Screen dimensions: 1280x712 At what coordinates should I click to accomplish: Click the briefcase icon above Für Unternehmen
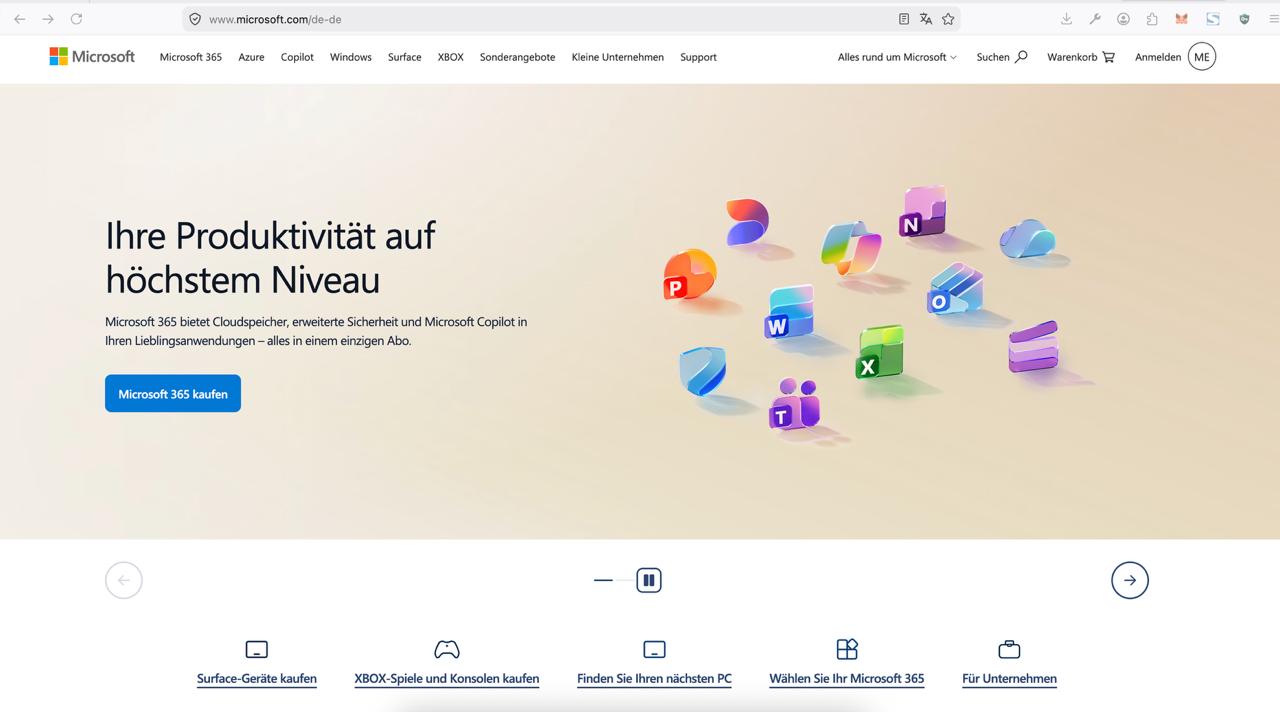click(x=1009, y=649)
